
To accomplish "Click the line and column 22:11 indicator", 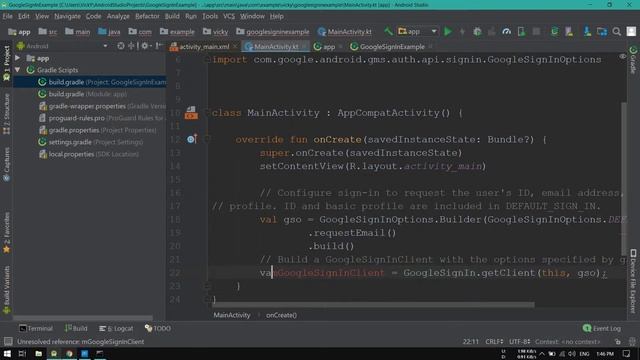I will pyautogui.click(x=470, y=342).
